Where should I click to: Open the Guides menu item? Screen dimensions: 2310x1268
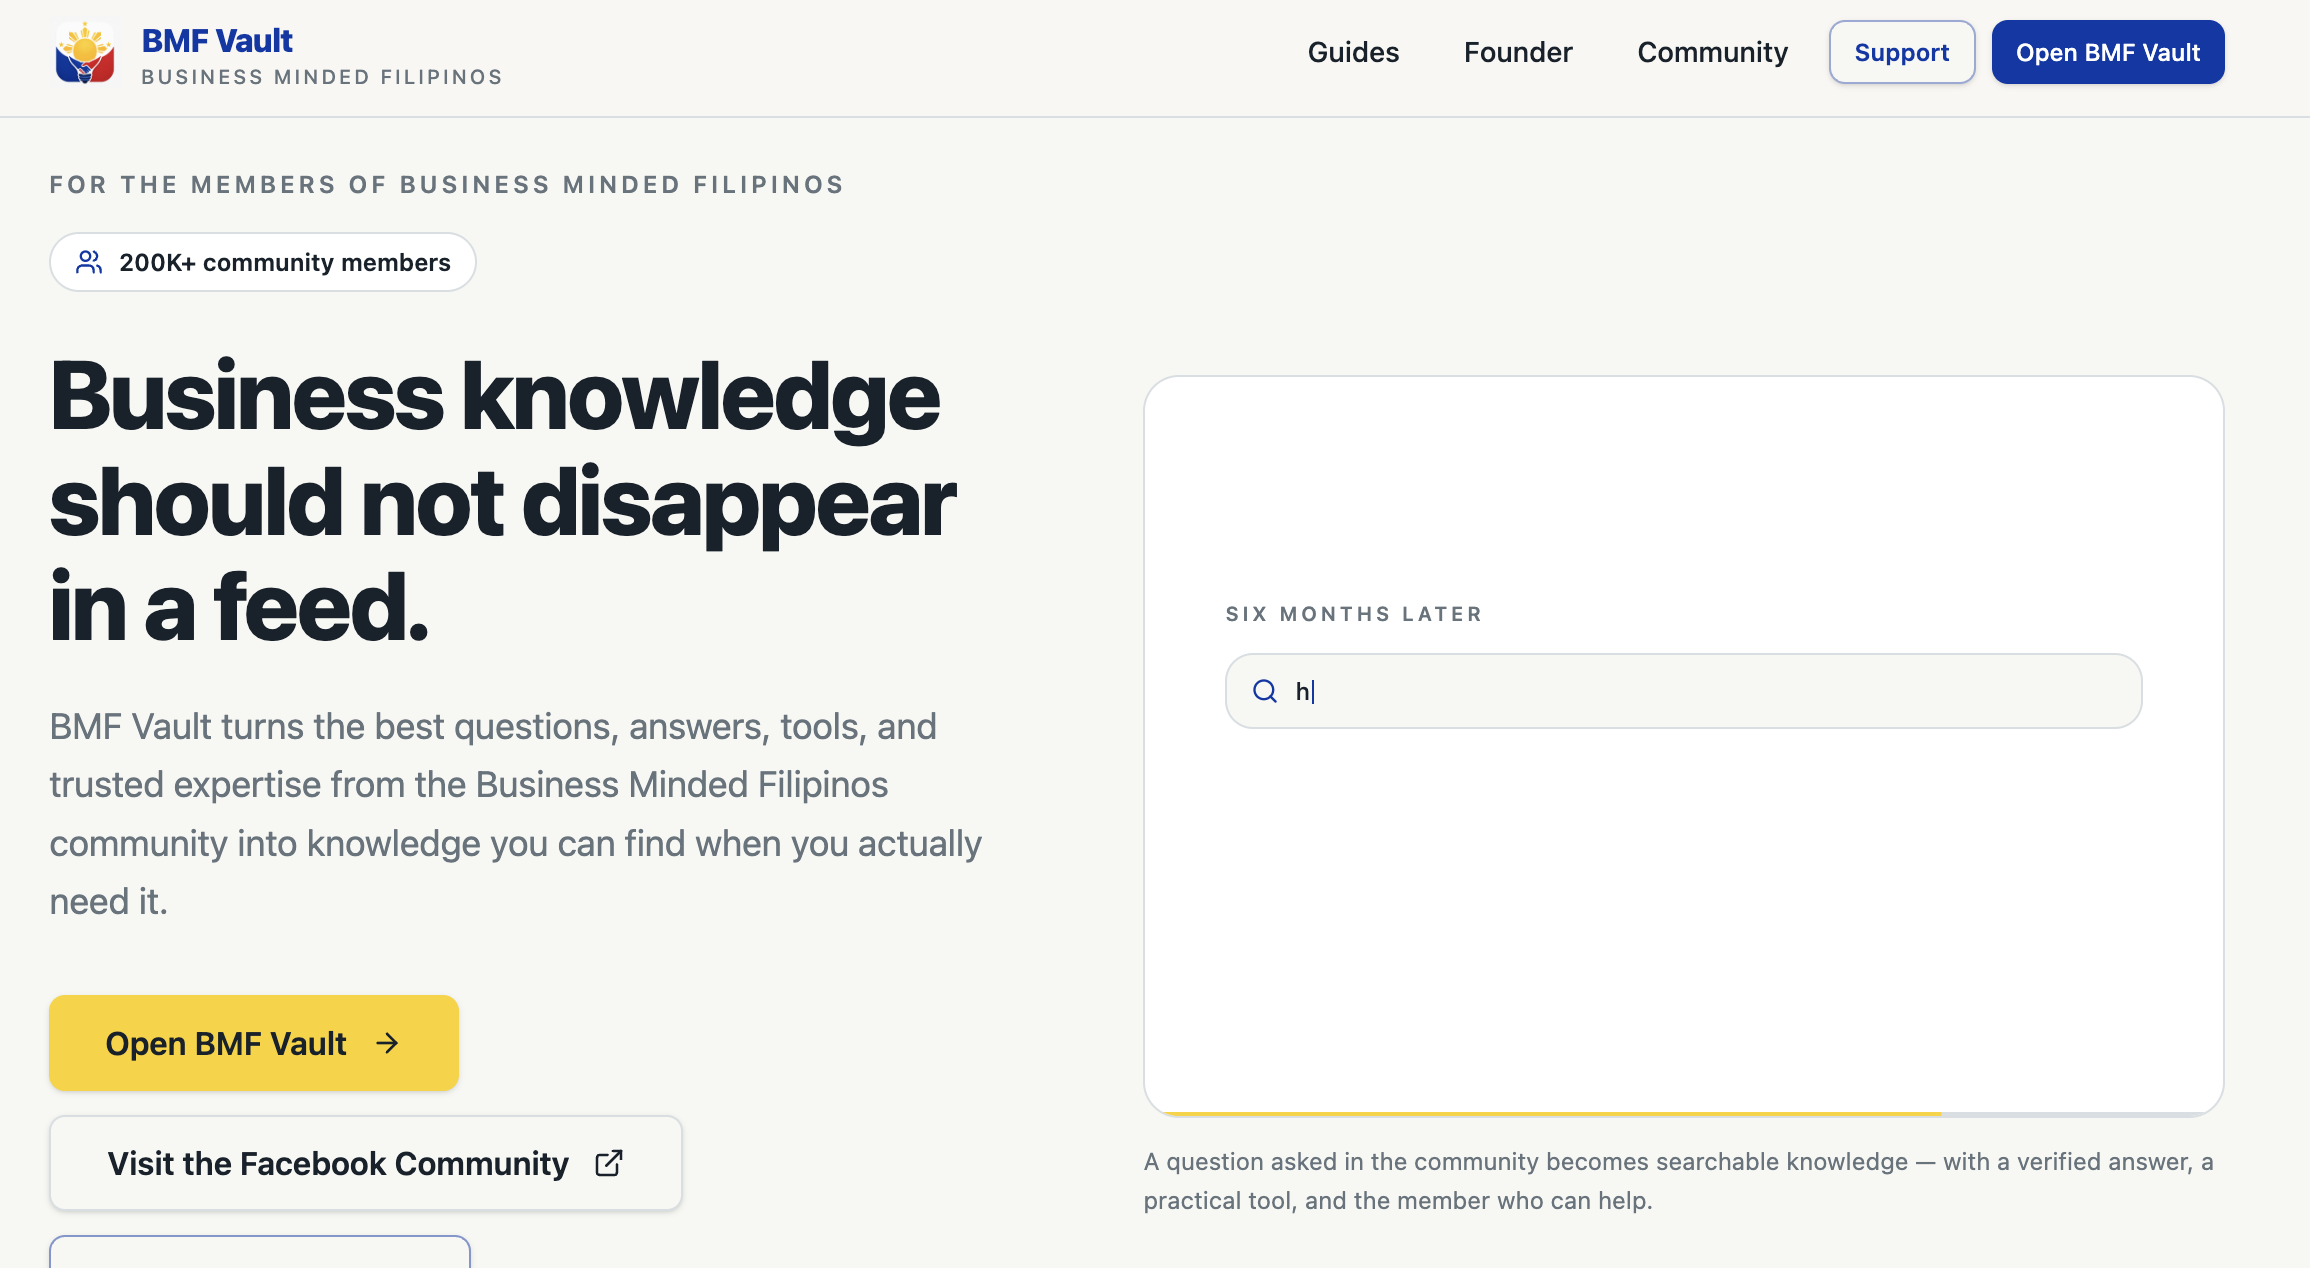tap(1353, 52)
